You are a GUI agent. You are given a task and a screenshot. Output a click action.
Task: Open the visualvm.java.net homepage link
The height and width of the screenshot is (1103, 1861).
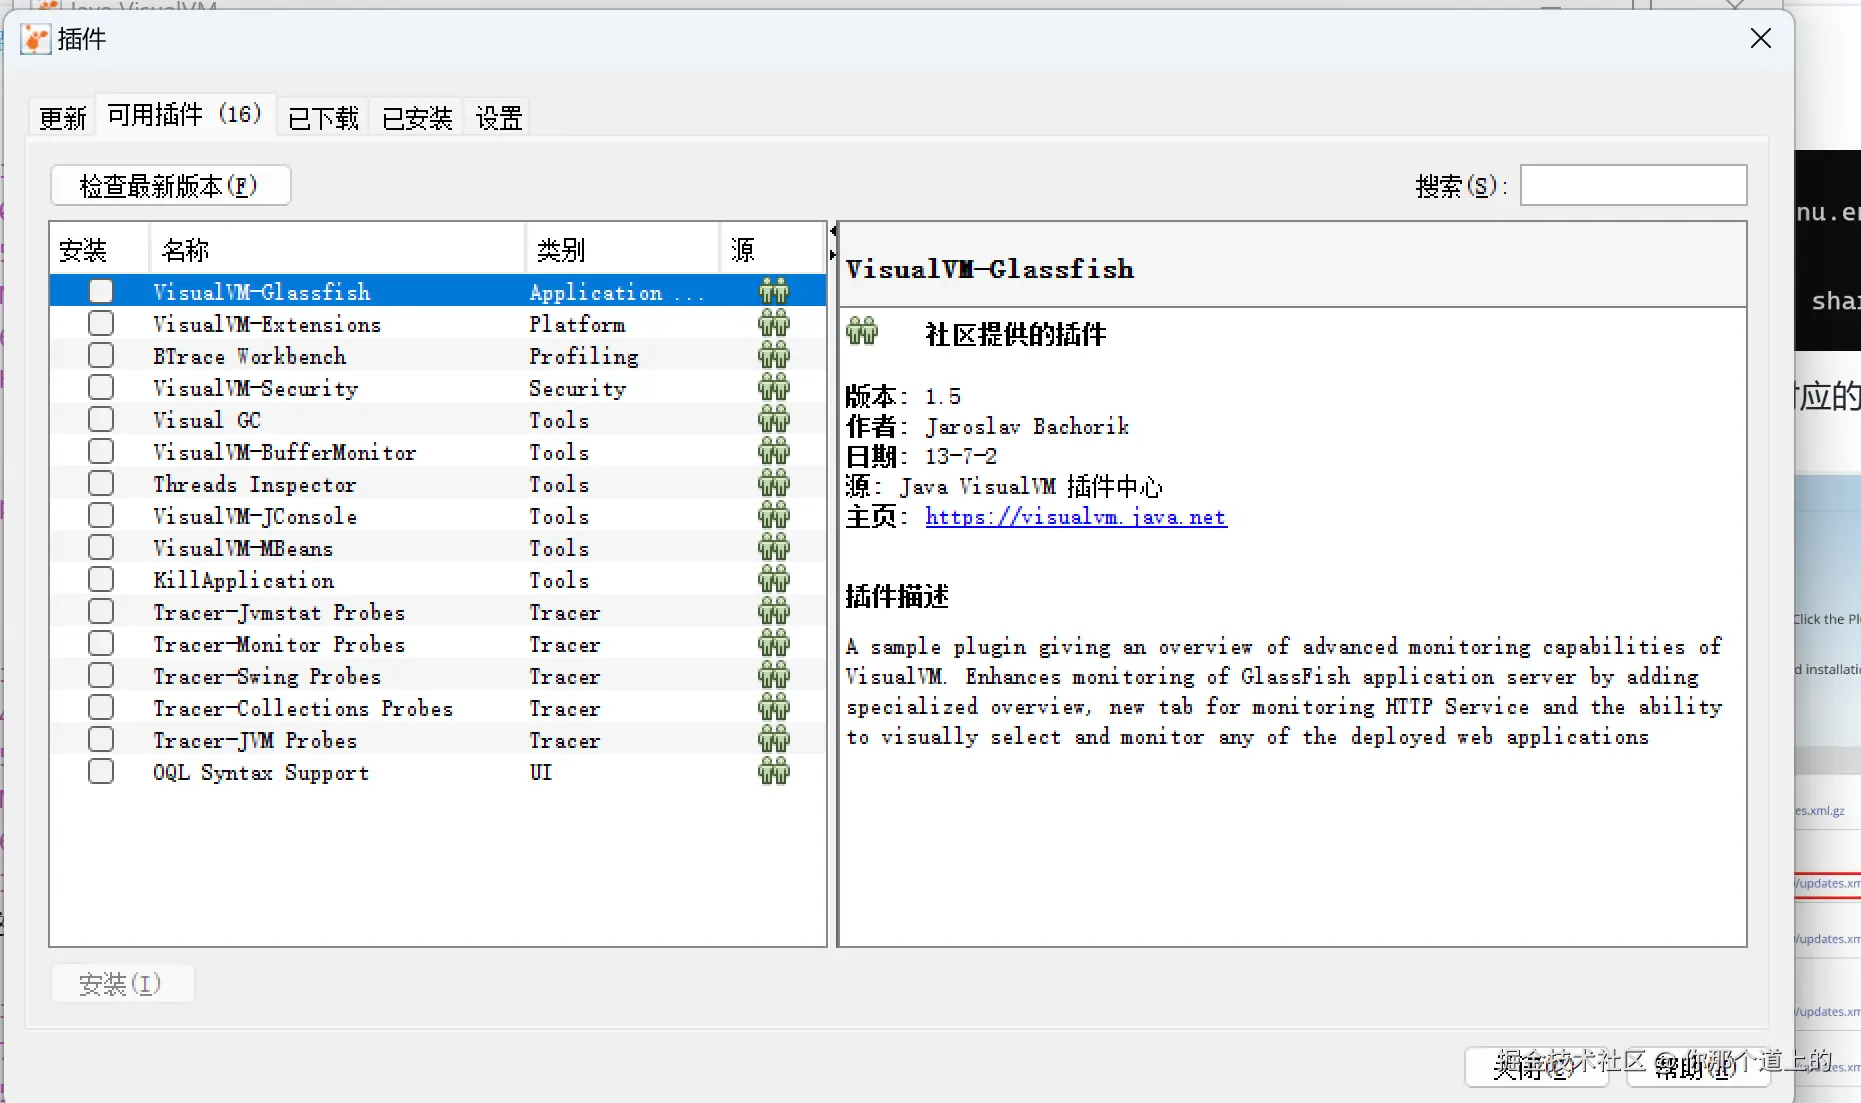click(1076, 517)
